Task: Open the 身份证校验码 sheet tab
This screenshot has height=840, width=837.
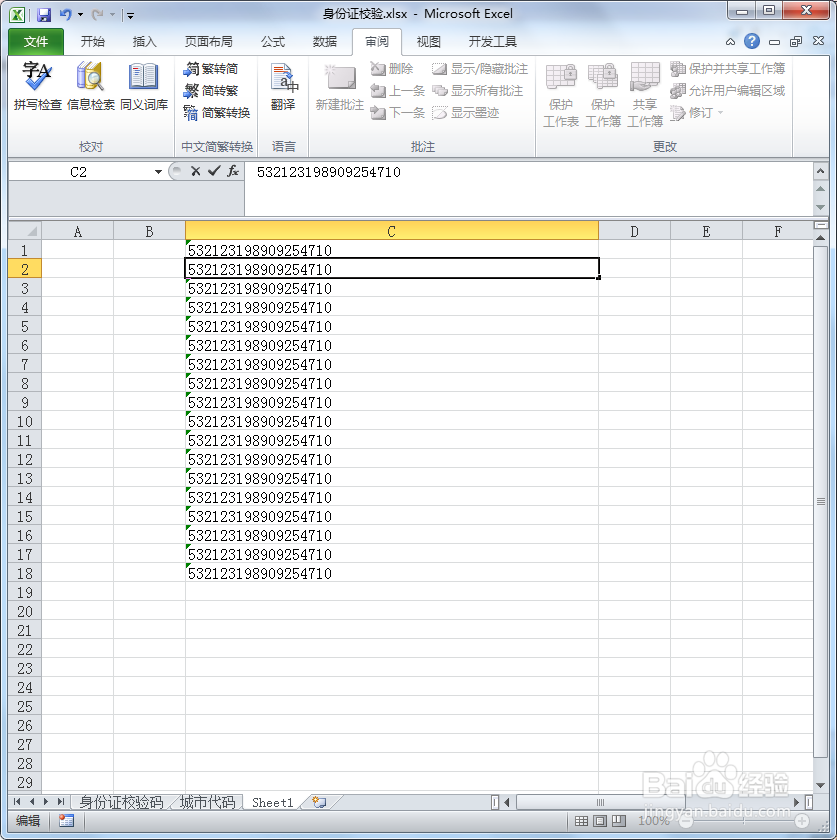Action: (x=121, y=802)
